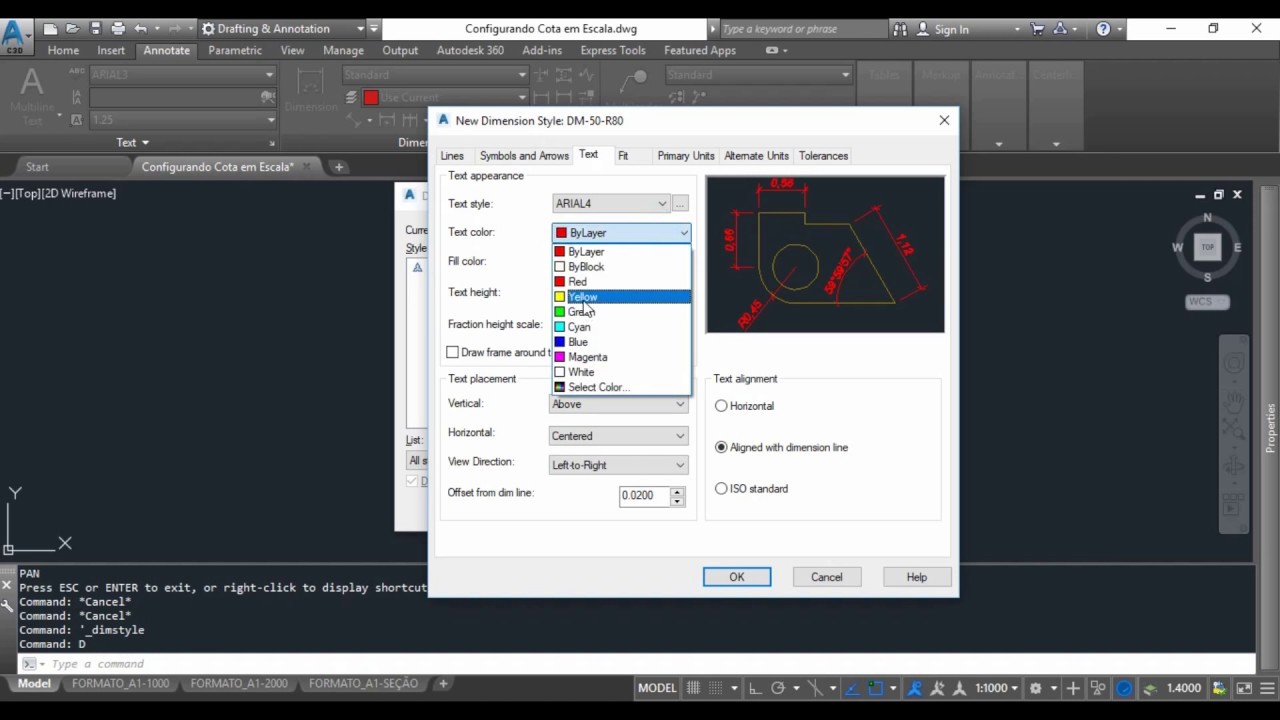Viewport: 1280px width, 720px height.
Task: Click the ViewCube TOP face
Action: [x=1207, y=247]
